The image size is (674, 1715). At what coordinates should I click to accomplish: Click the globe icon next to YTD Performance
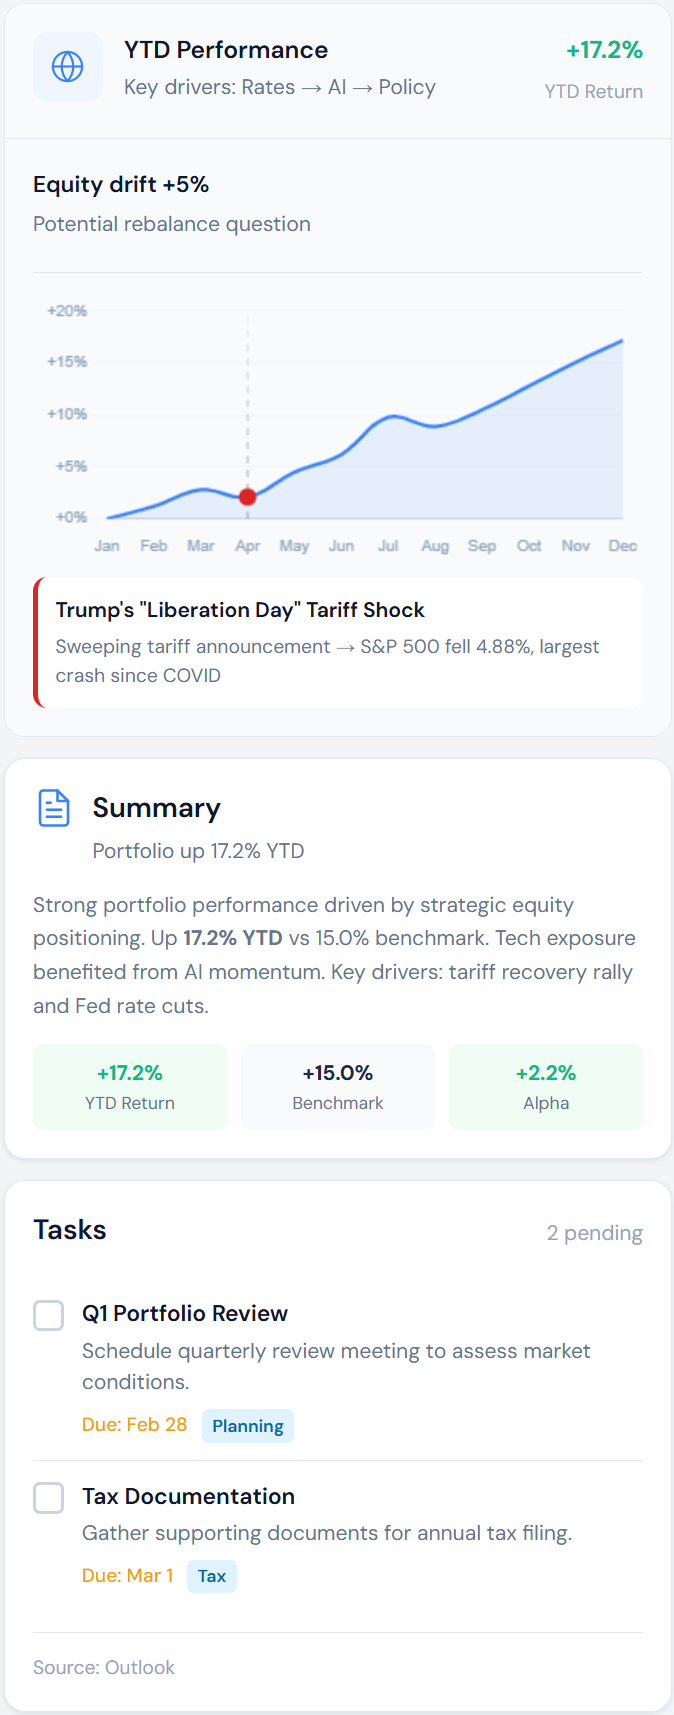(67, 67)
